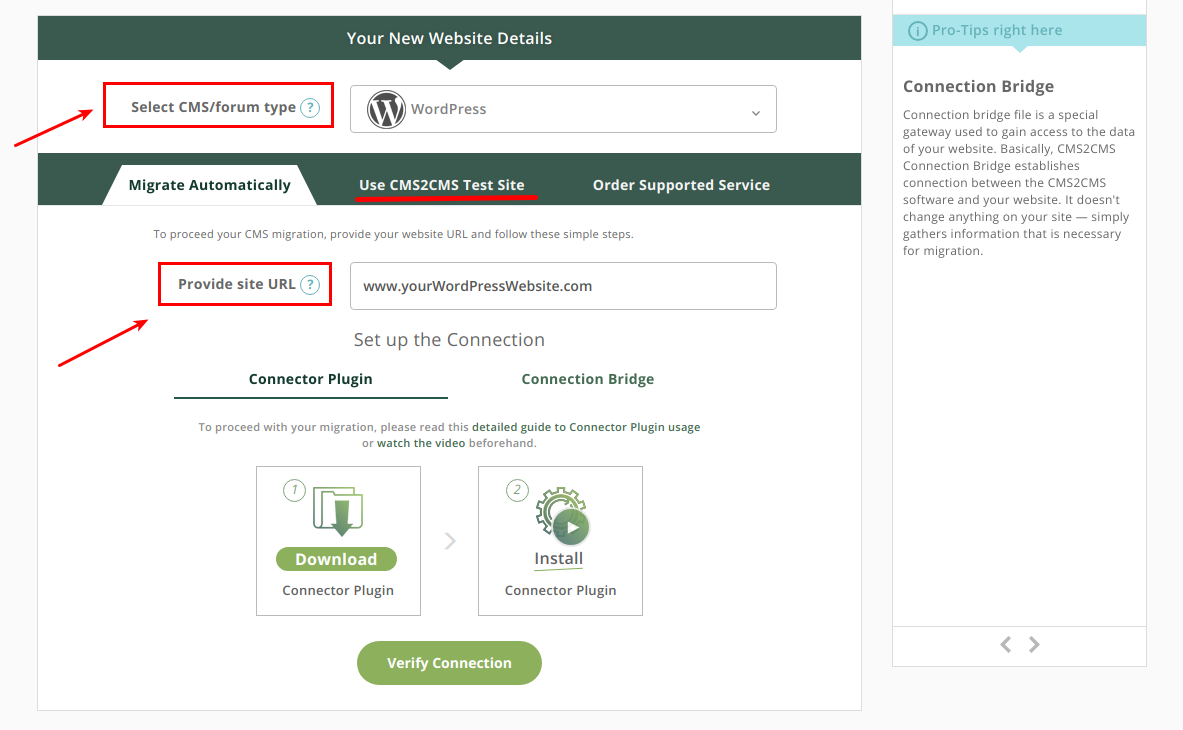Click the Connection Bridge pro-tip title
1183x730 pixels.
[x=979, y=87]
